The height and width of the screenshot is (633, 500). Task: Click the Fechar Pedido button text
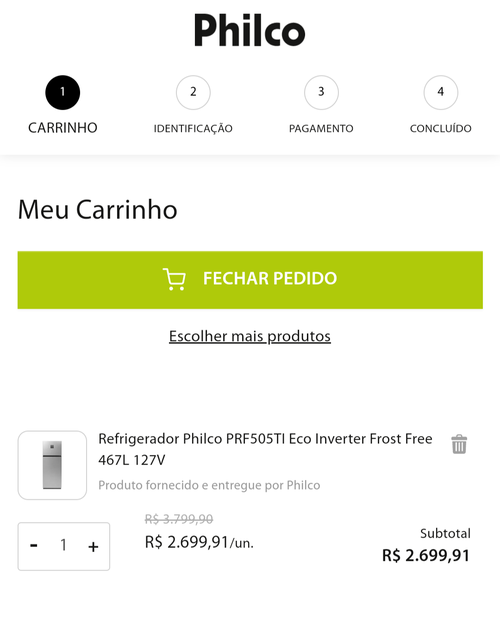click(270, 279)
